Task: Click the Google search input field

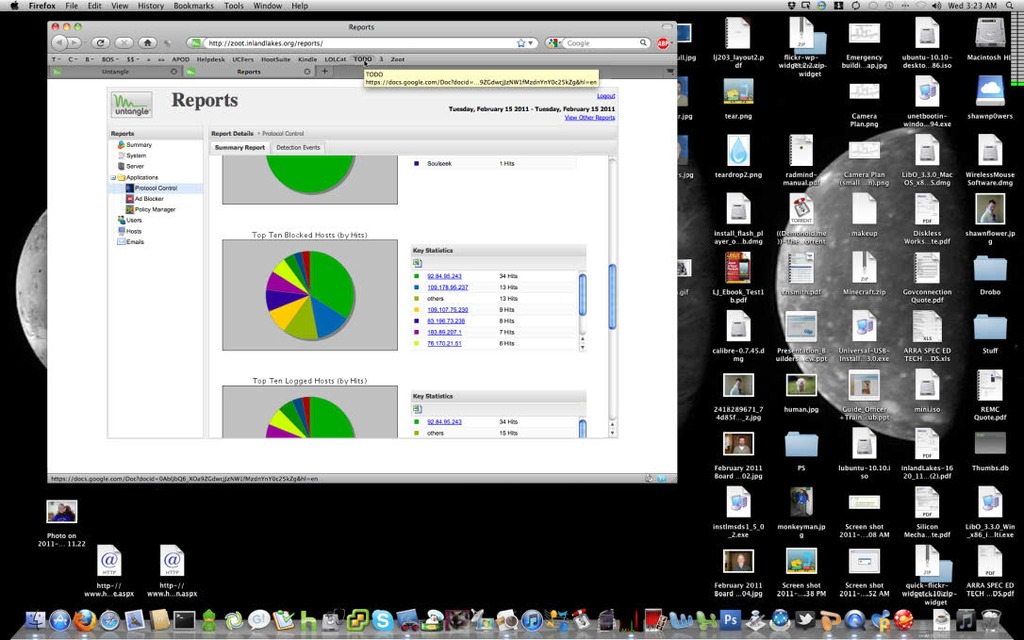Action: (603, 43)
